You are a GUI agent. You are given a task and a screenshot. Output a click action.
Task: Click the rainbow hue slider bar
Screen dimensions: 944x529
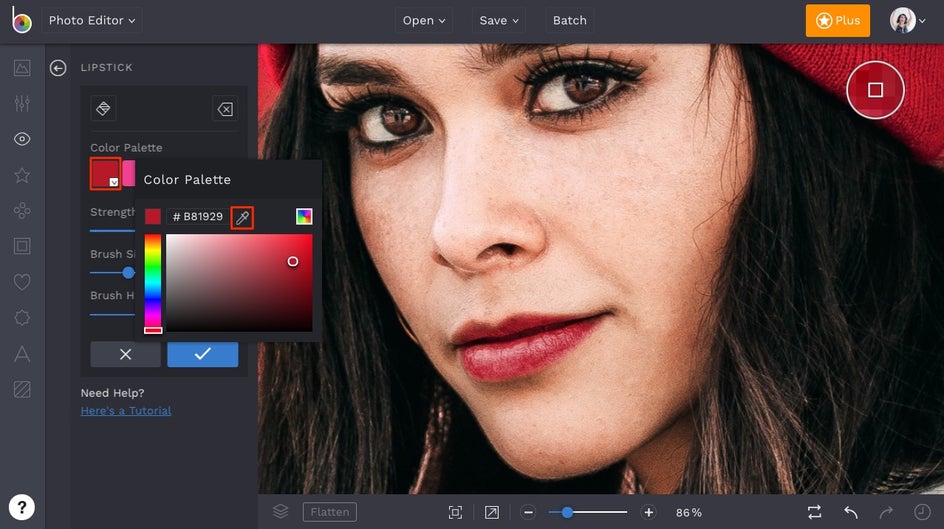[153, 283]
